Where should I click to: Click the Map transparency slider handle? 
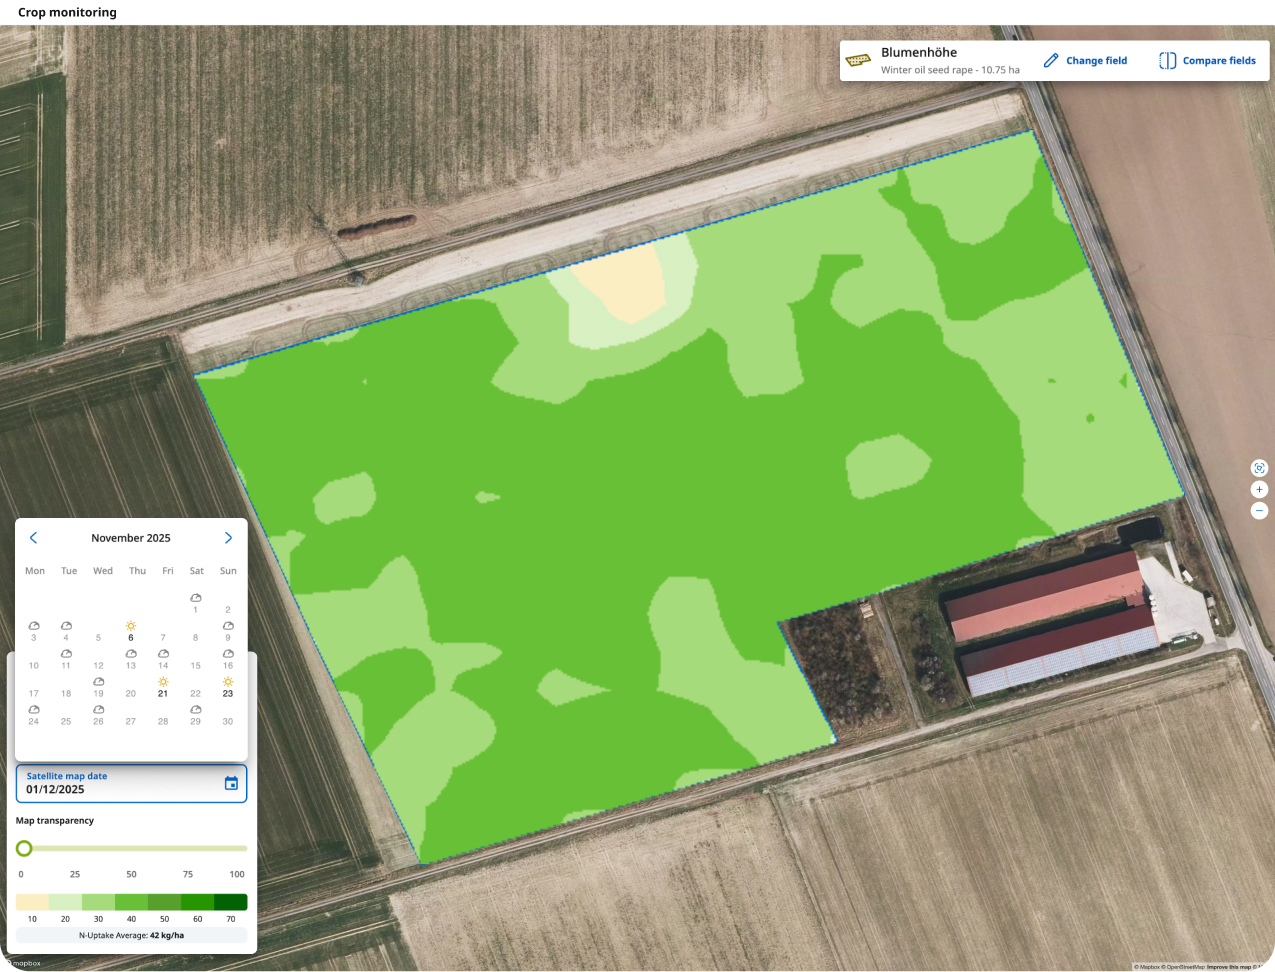[24, 848]
